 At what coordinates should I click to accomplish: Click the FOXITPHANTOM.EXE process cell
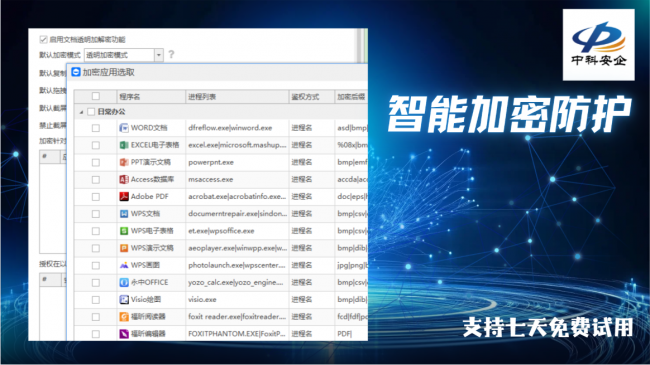click(x=237, y=334)
